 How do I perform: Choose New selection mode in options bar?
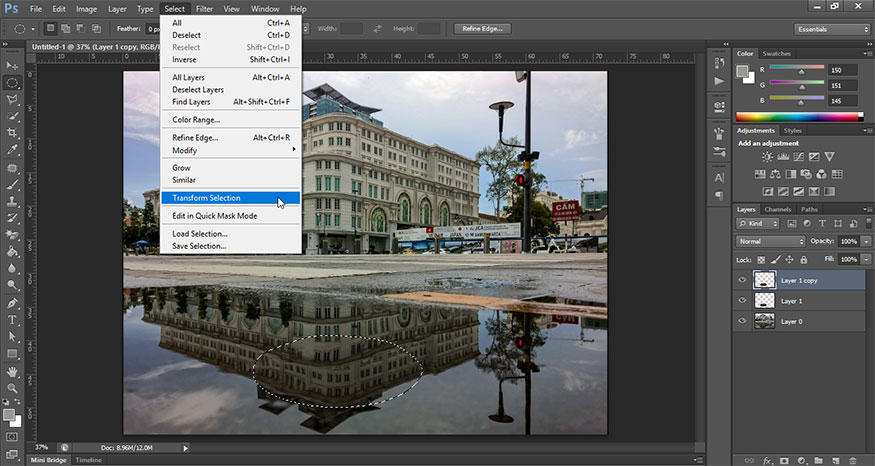point(51,28)
